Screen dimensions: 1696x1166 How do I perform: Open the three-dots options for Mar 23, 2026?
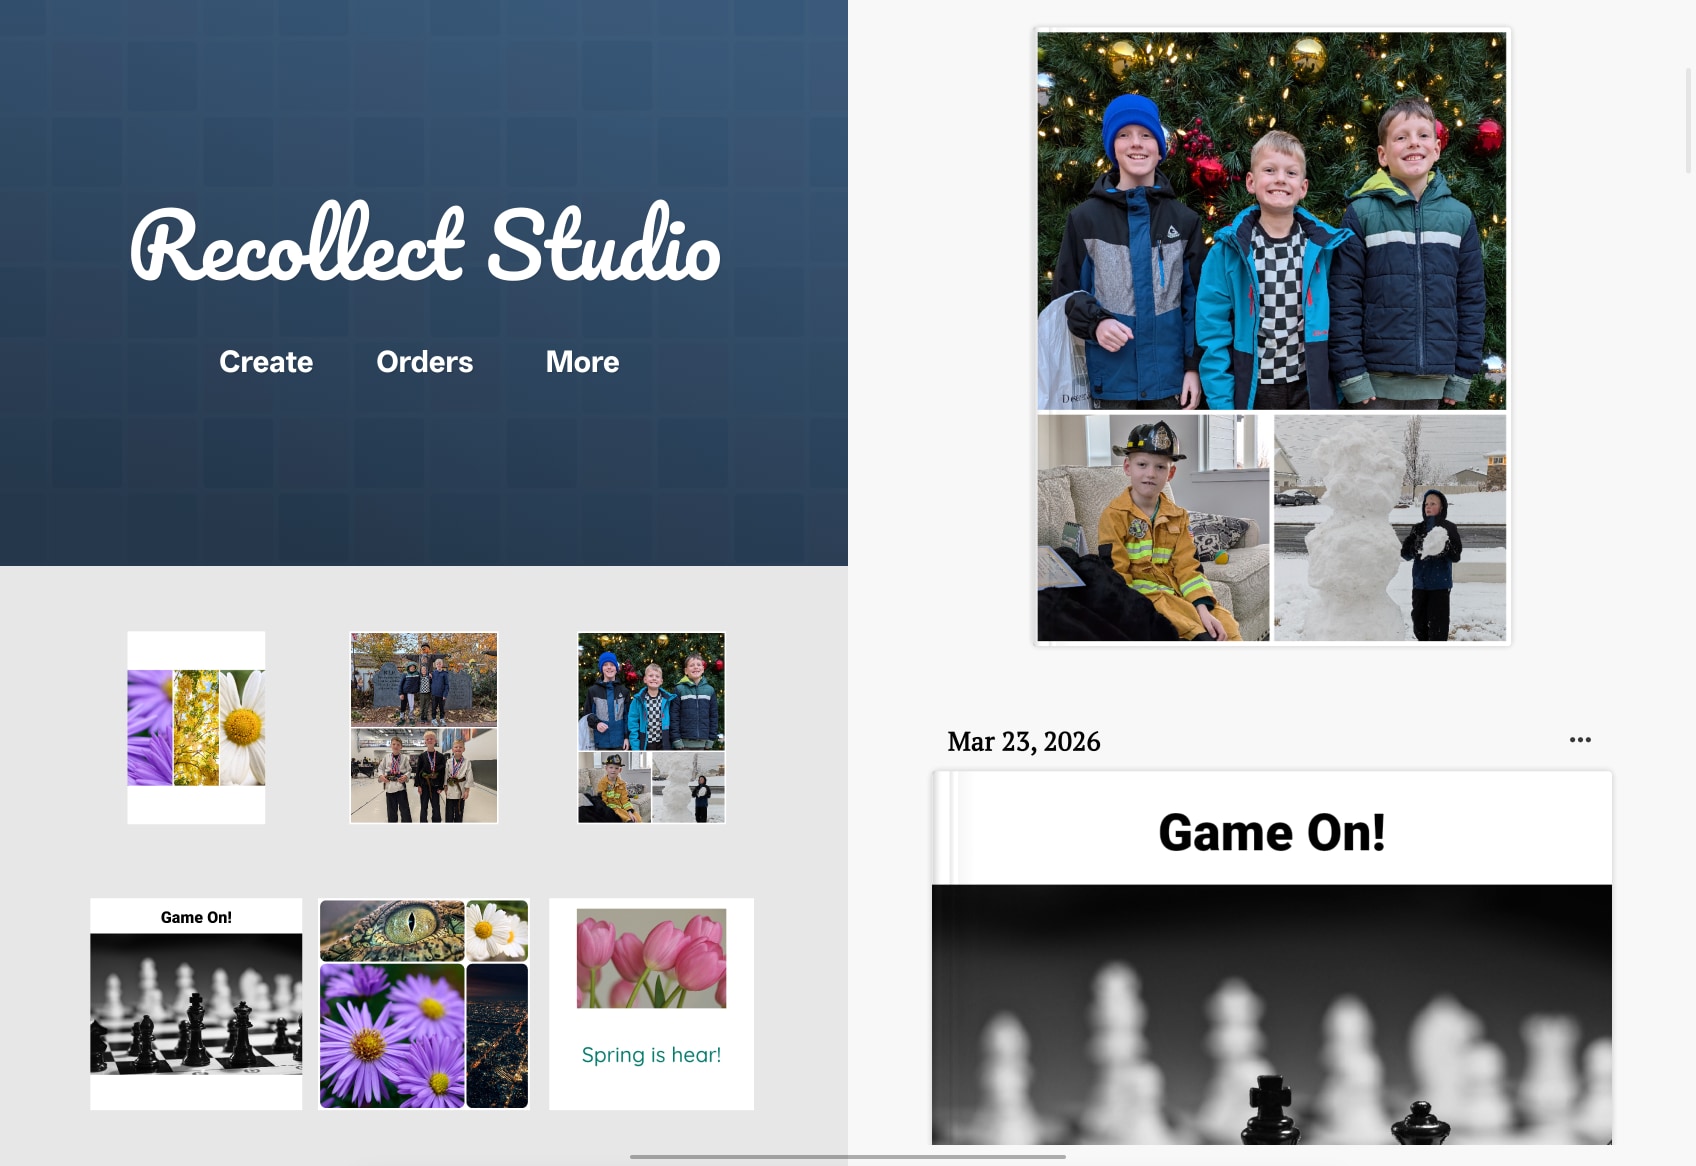point(1580,740)
